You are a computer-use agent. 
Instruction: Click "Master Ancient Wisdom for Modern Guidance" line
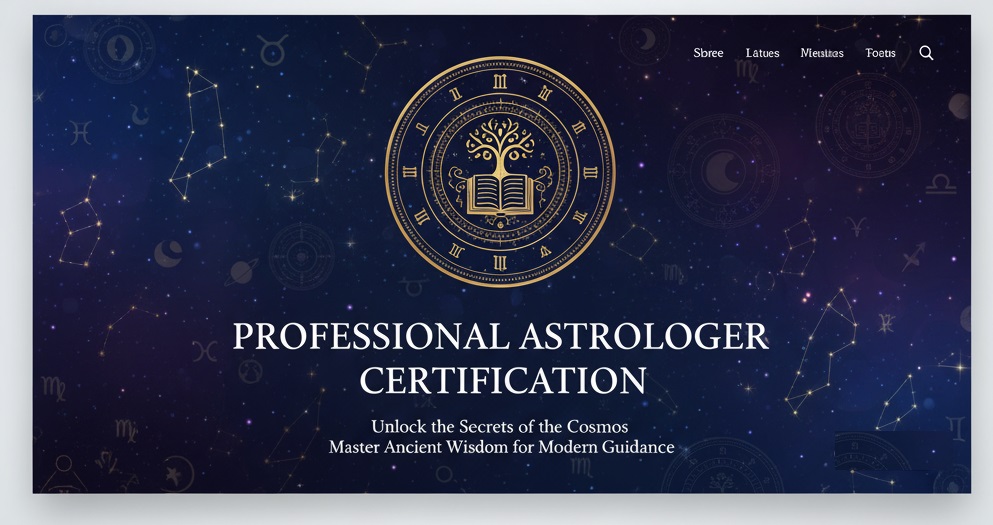pyautogui.click(x=500, y=447)
